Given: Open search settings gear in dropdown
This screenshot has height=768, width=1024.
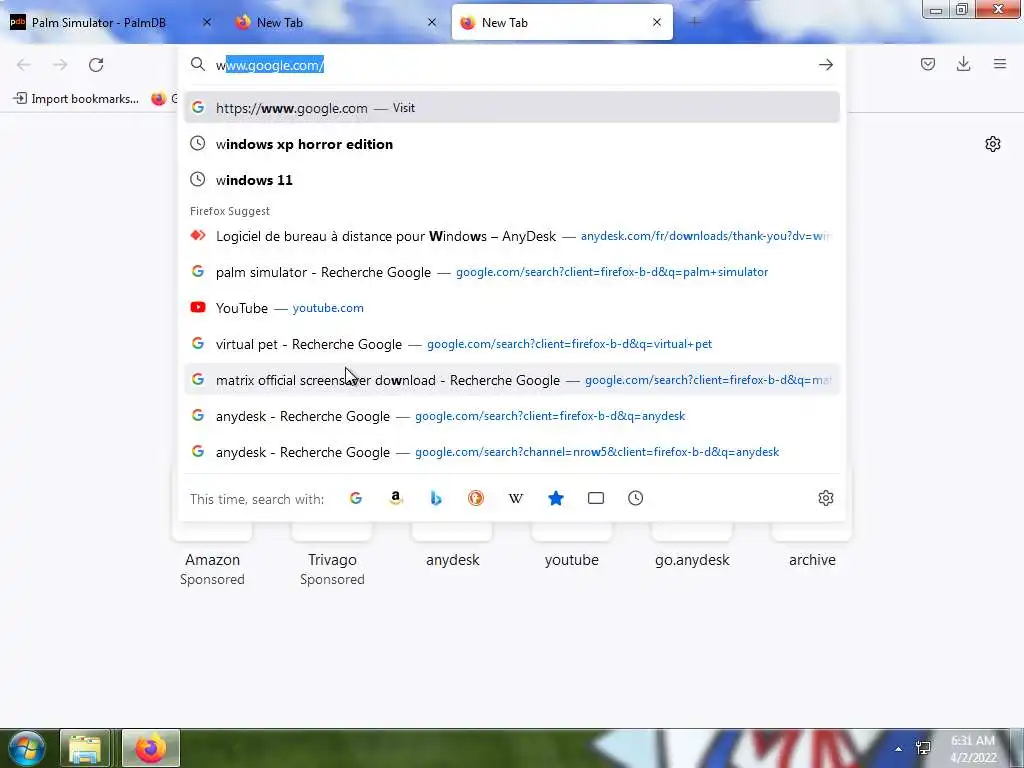Looking at the screenshot, I should [825, 498].
